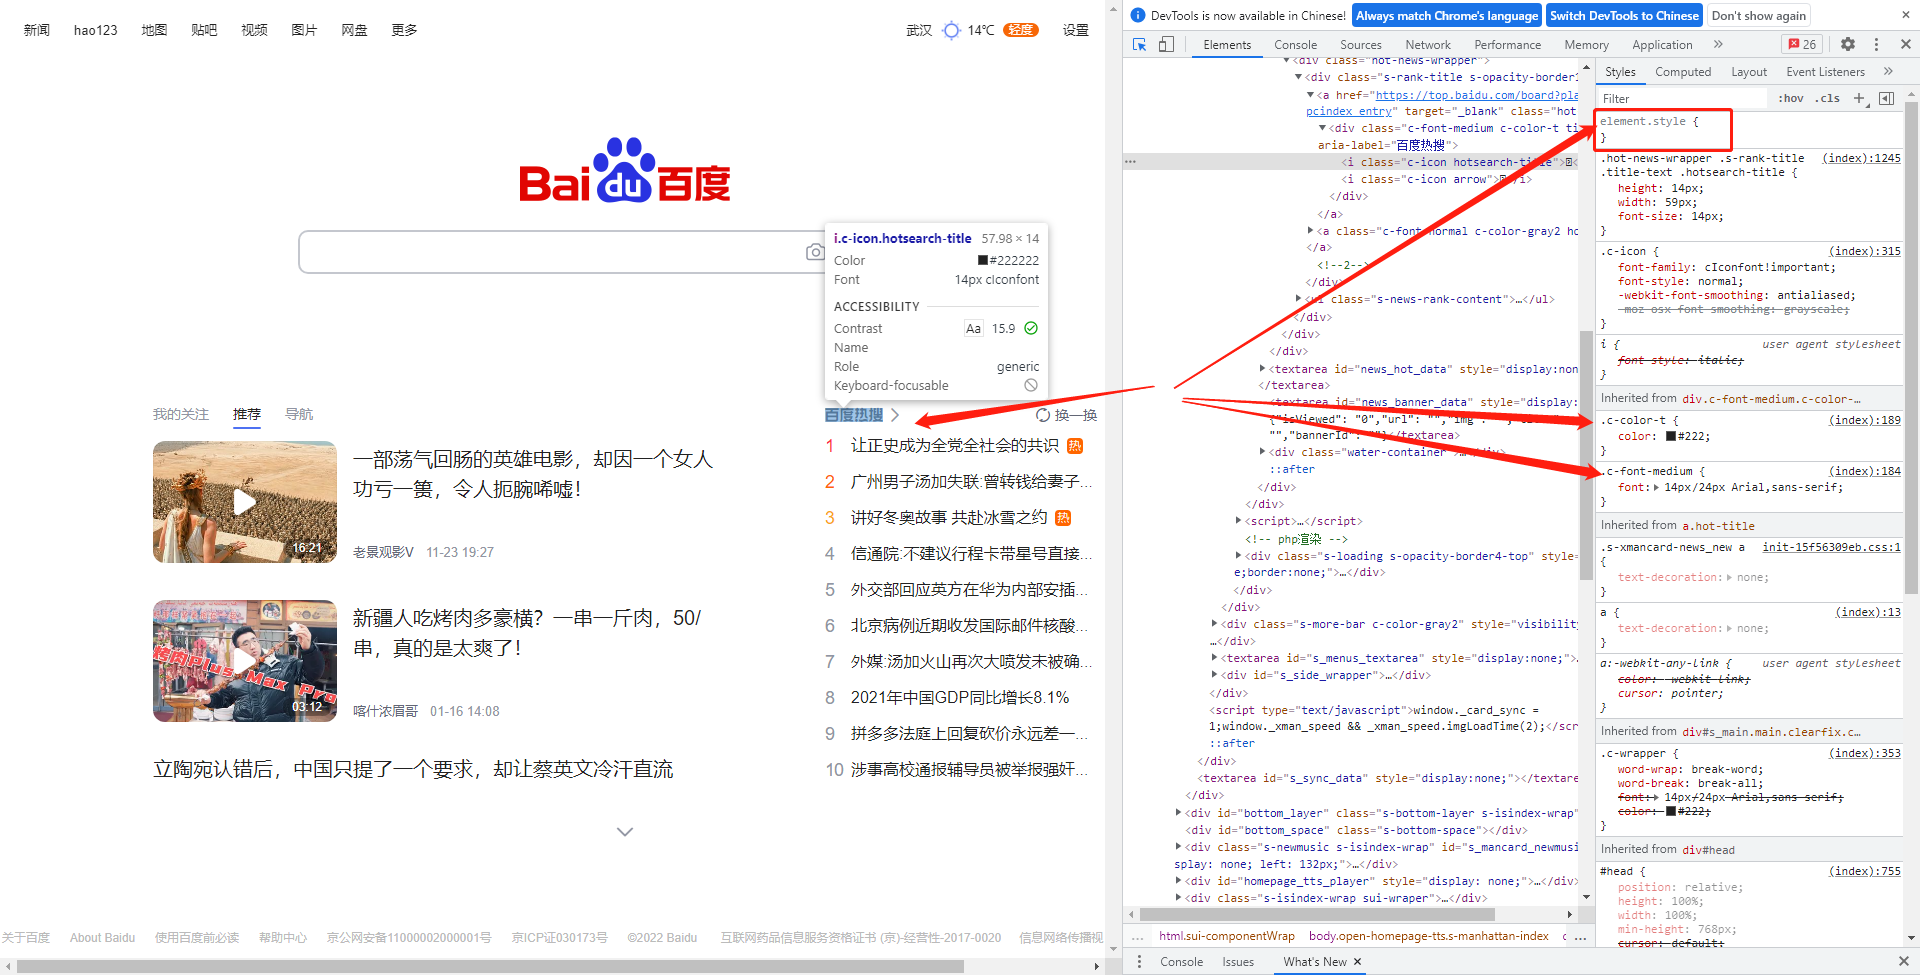1920x975 pixels.
Task: Expand the s_side_wrapper div node
Action: coord(1214,675)
